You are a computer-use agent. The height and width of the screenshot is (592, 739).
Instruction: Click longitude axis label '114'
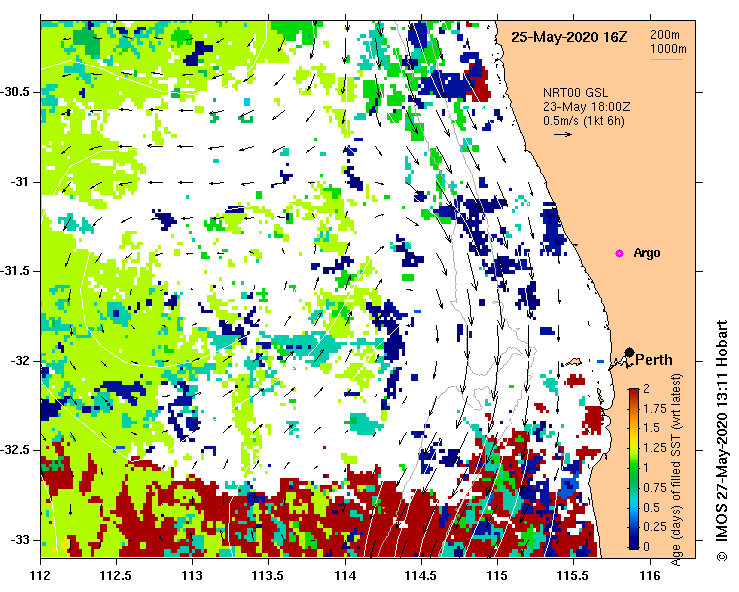click(x=345, y=576)
